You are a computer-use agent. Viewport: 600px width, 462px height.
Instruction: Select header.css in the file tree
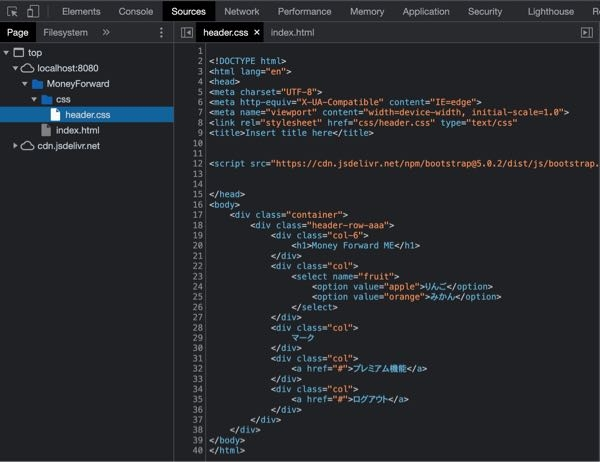(87, 115)
